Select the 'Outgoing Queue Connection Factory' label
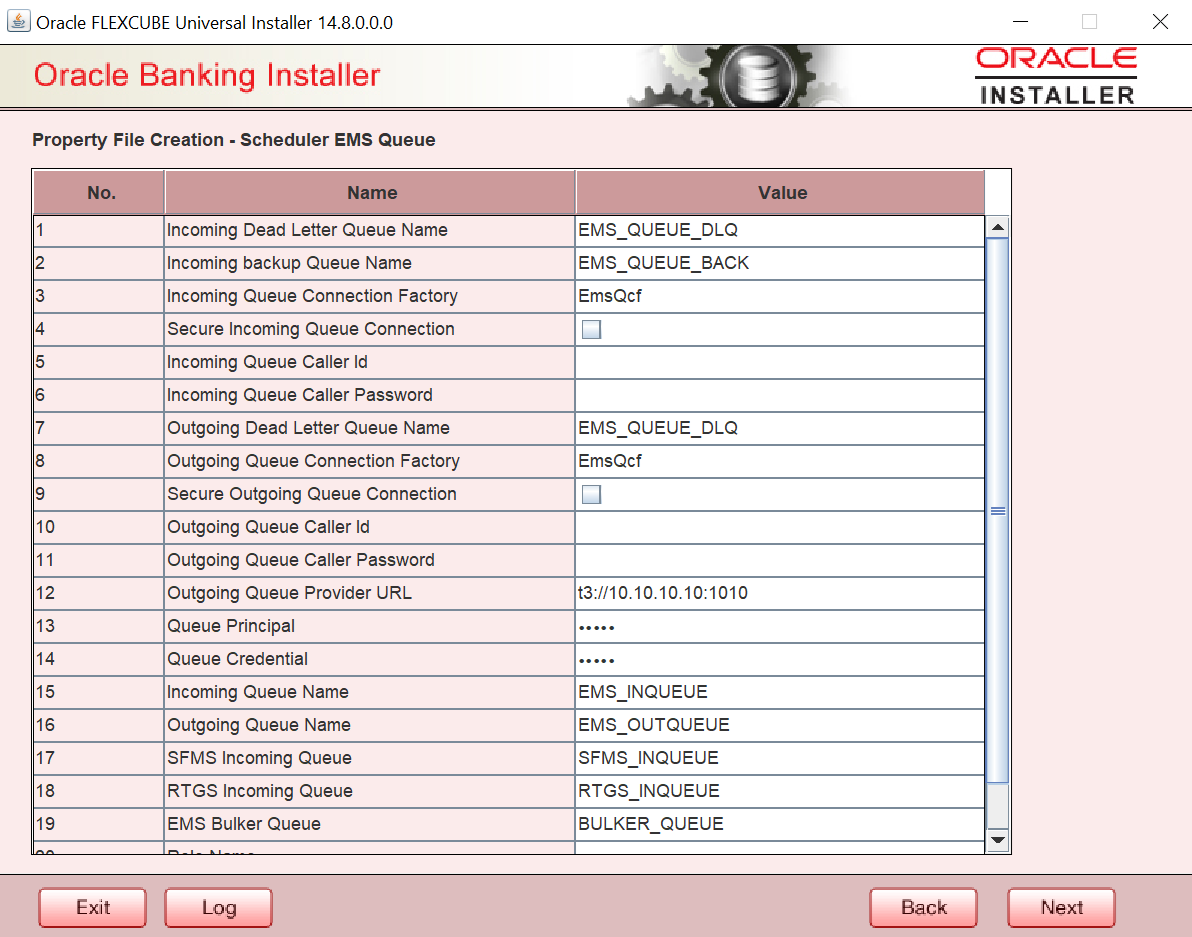 pos(313,461)
